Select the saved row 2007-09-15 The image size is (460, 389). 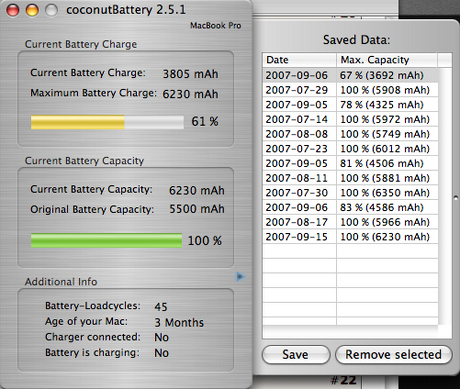(x=350, y=237)
